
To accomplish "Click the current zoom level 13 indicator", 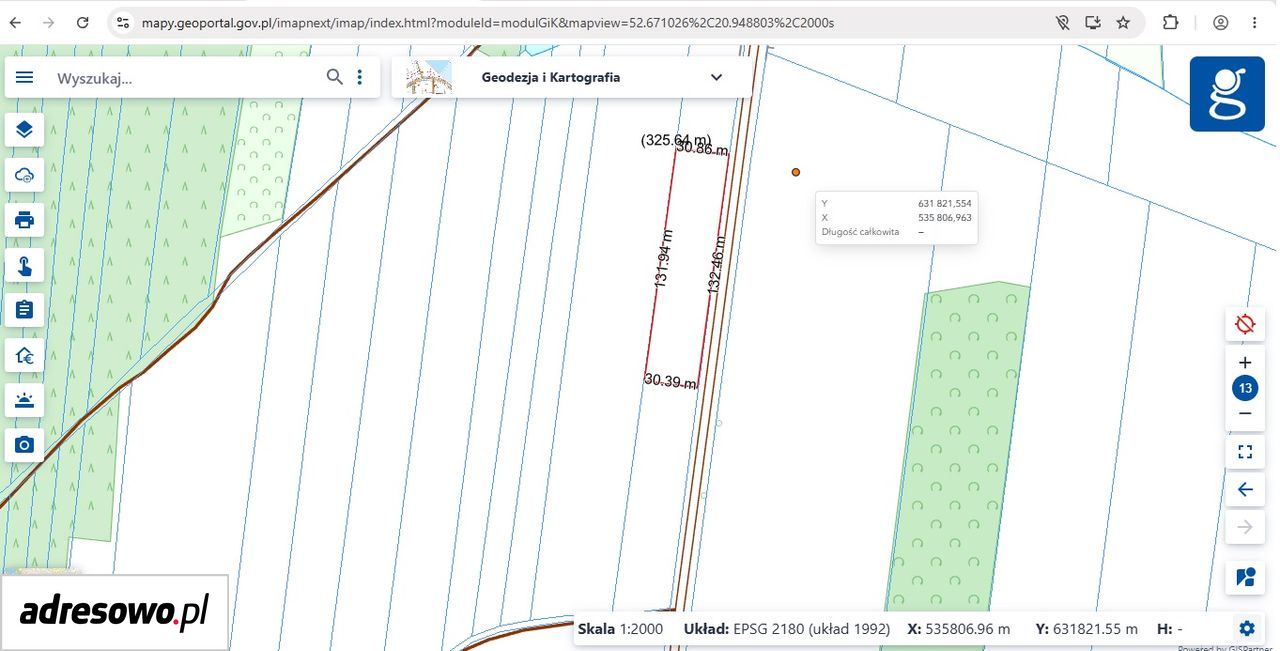I will point(1245,388).
